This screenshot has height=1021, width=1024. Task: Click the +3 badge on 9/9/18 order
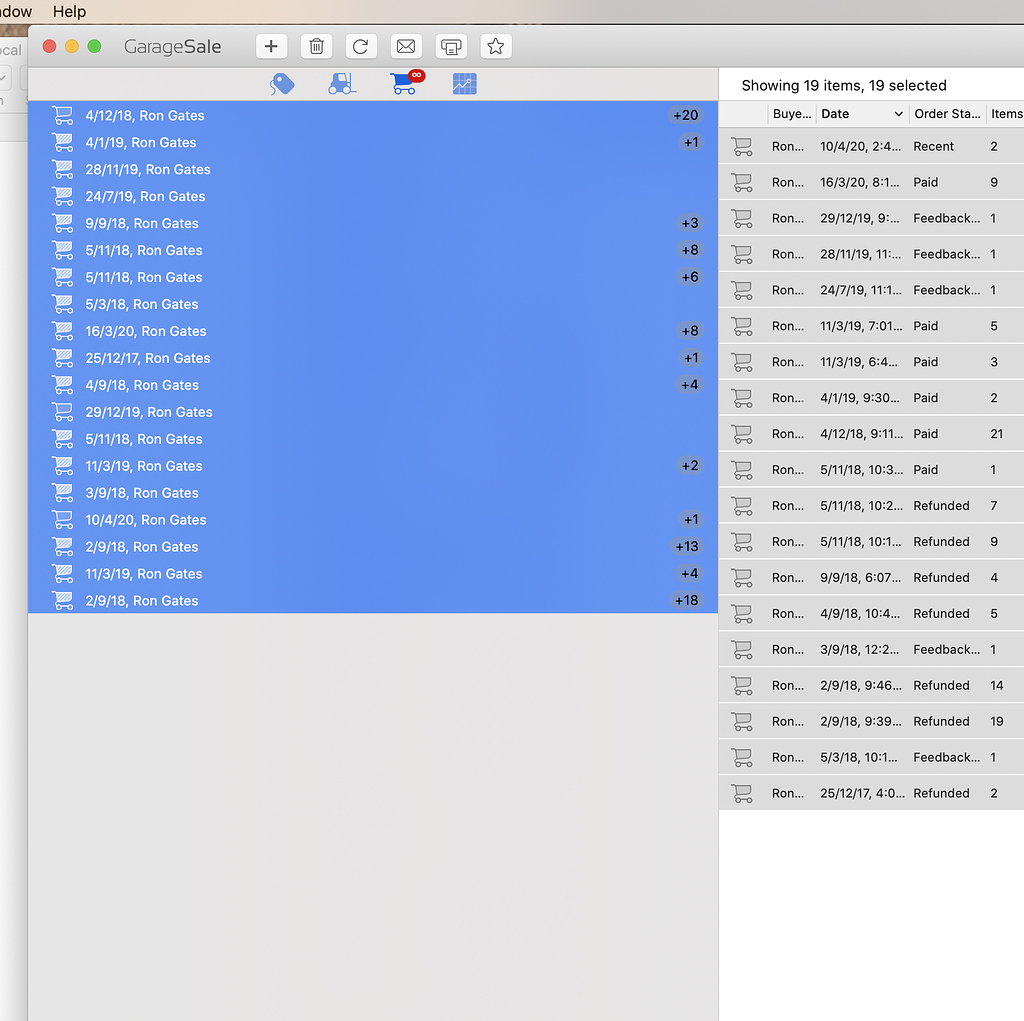pyautogui.click(x=690, y=223)
